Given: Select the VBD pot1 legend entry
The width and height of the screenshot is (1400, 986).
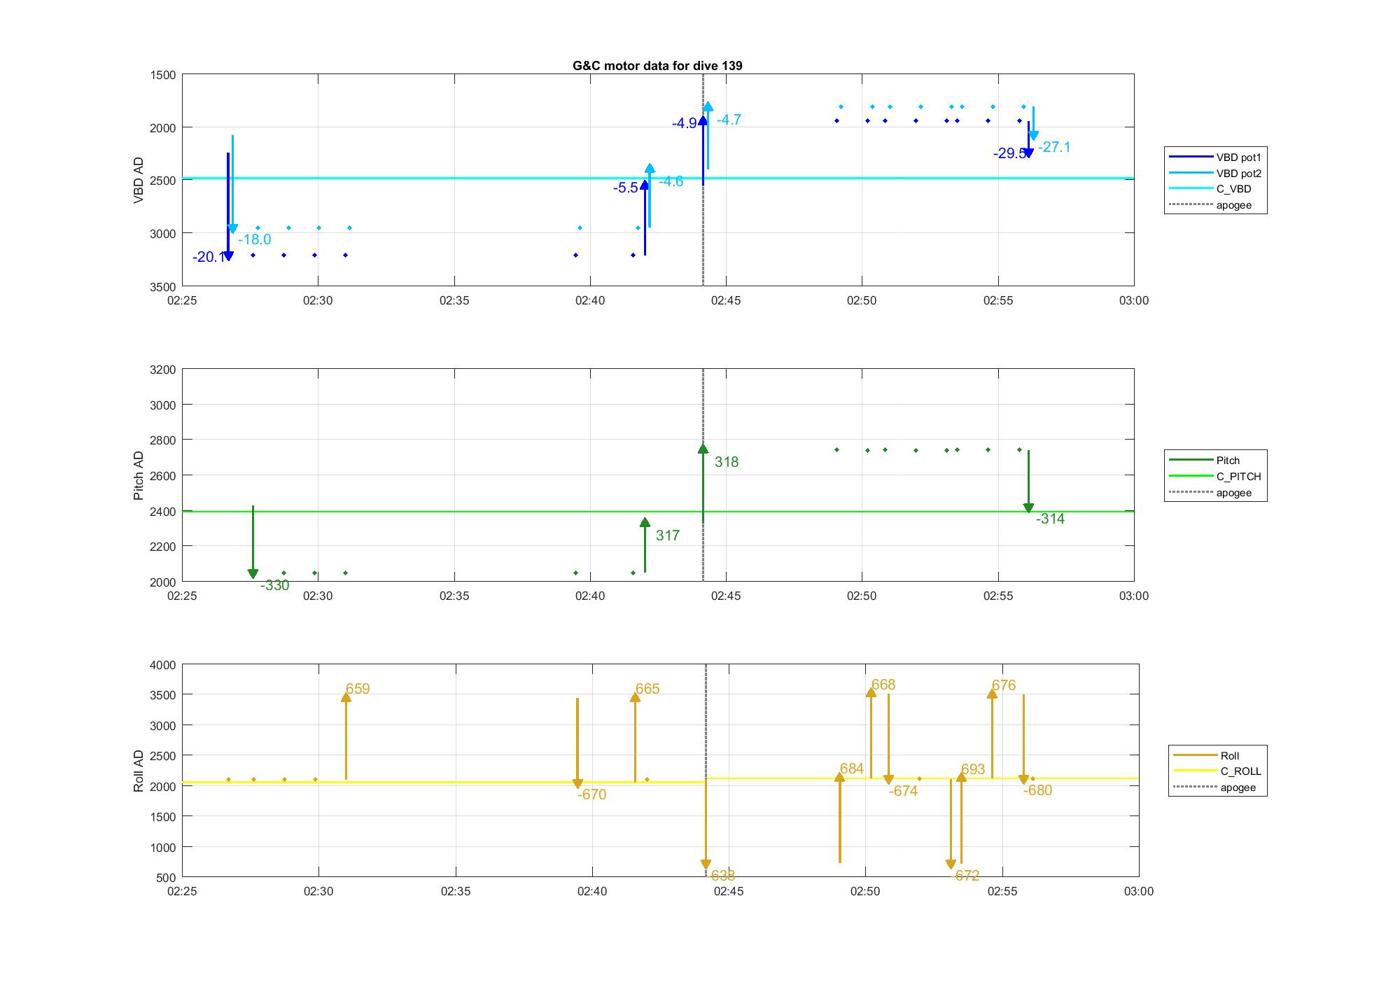Looking at the screenshot, I should coord(1216,157).
